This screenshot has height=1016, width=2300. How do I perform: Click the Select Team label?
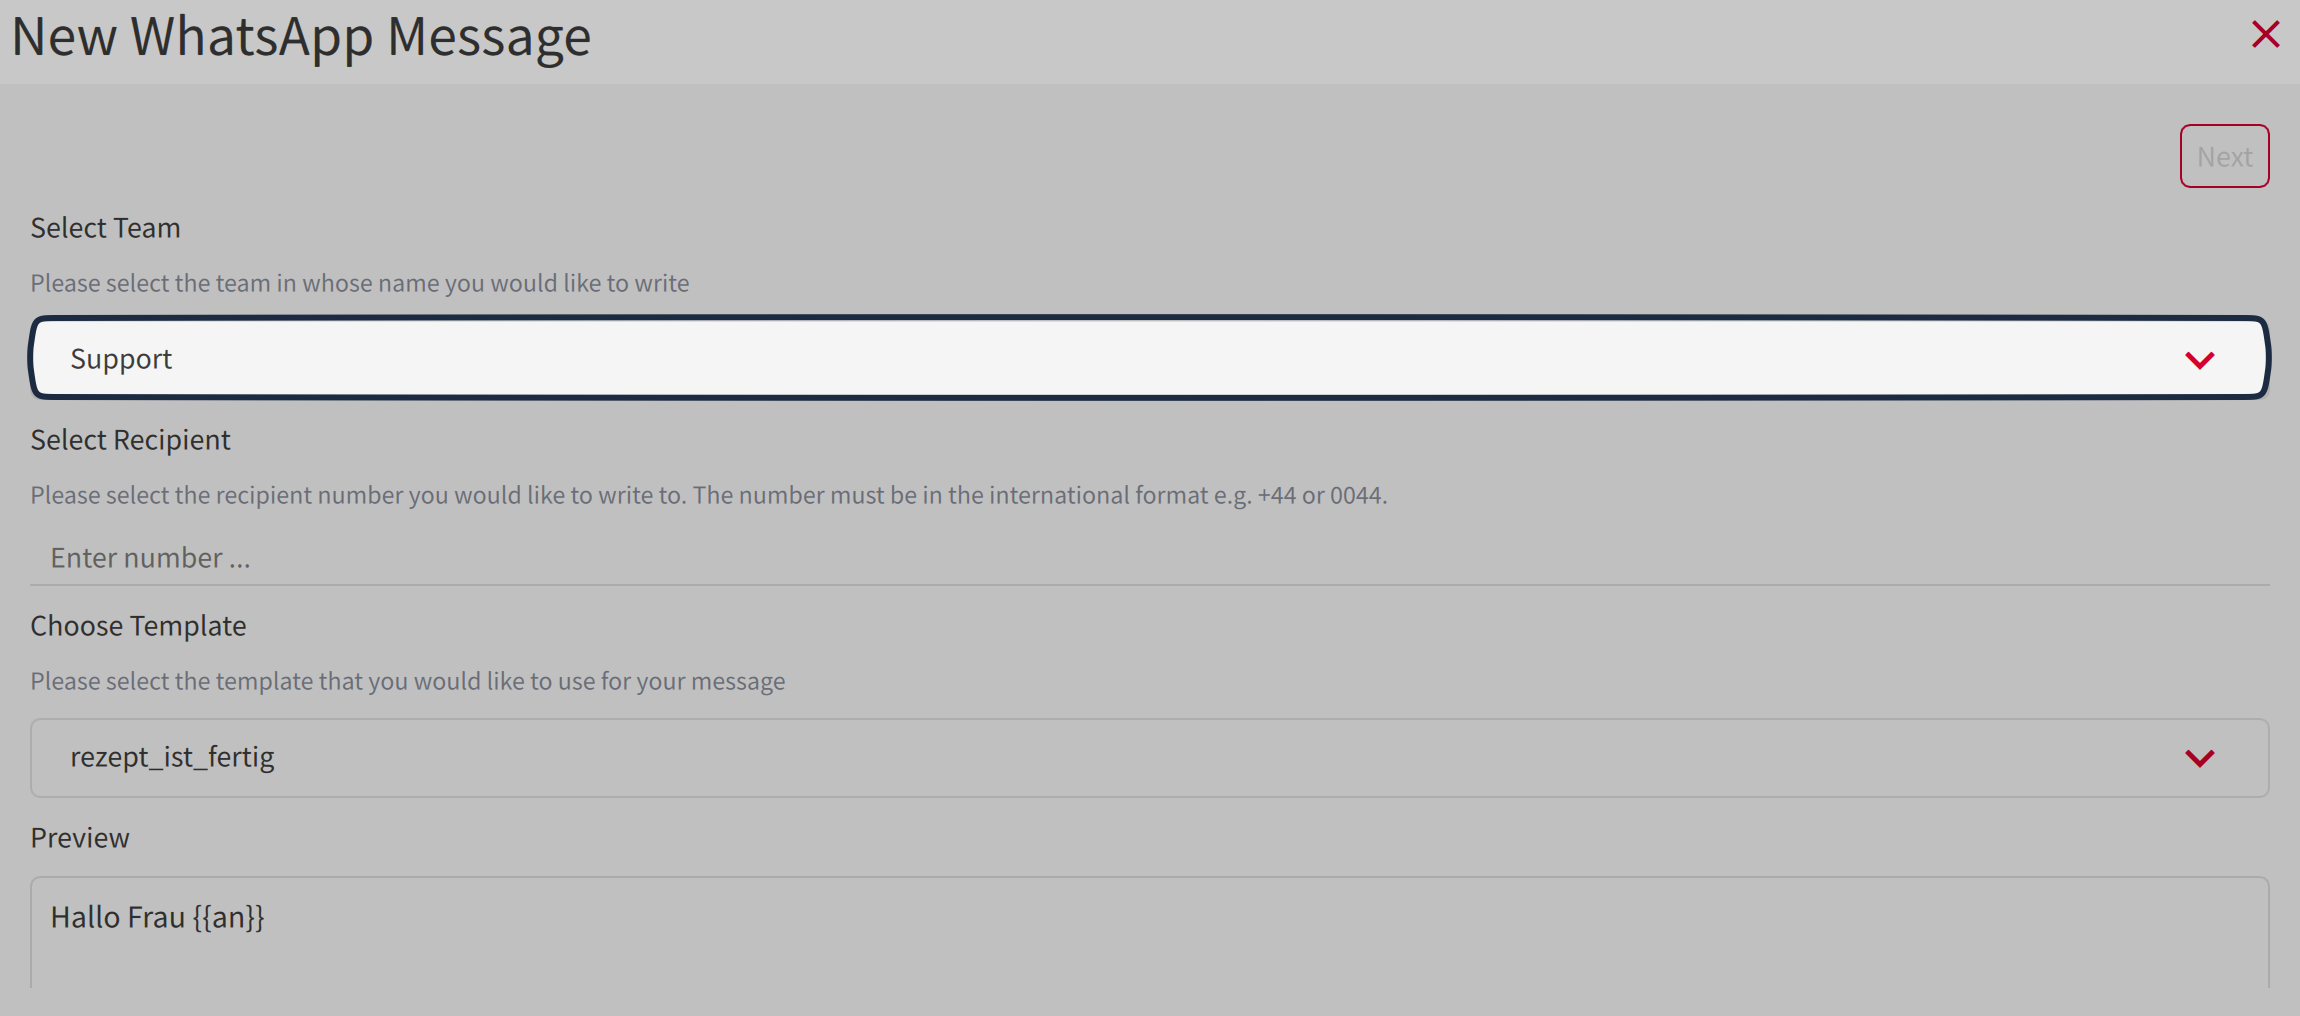105,228
